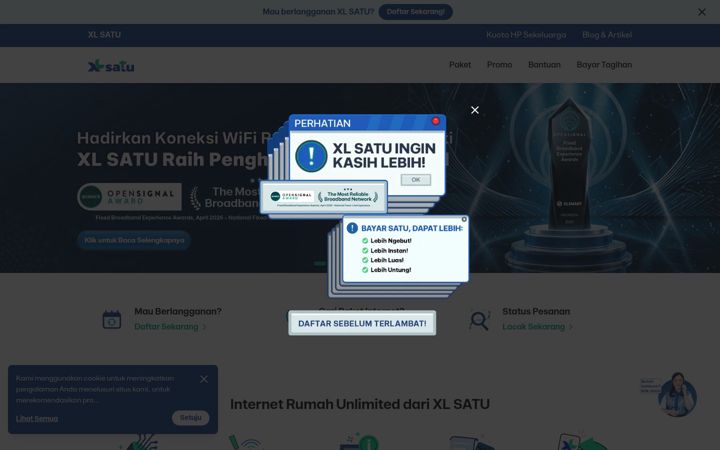Close the cookie notice X icon
Viewport: 720px width, 450px height.
204,379
